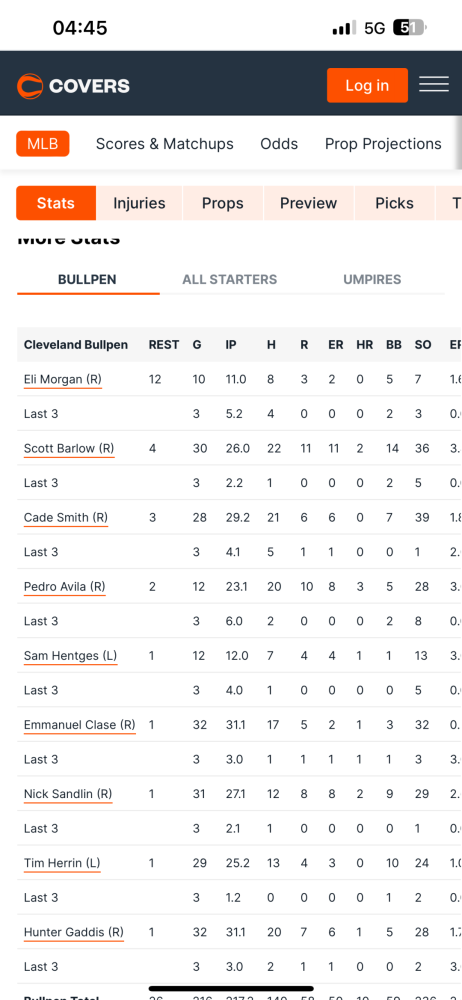Select the UMPIRES tab

pos(372,279)
